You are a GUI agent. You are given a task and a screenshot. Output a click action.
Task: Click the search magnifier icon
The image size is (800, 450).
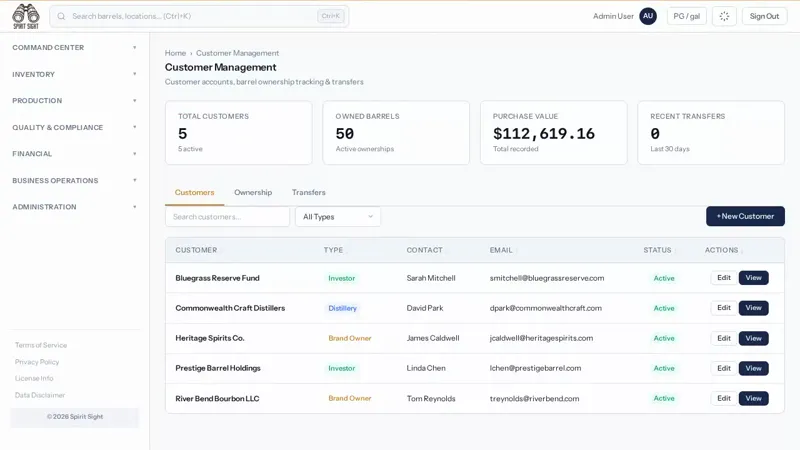tap(61, 16)
